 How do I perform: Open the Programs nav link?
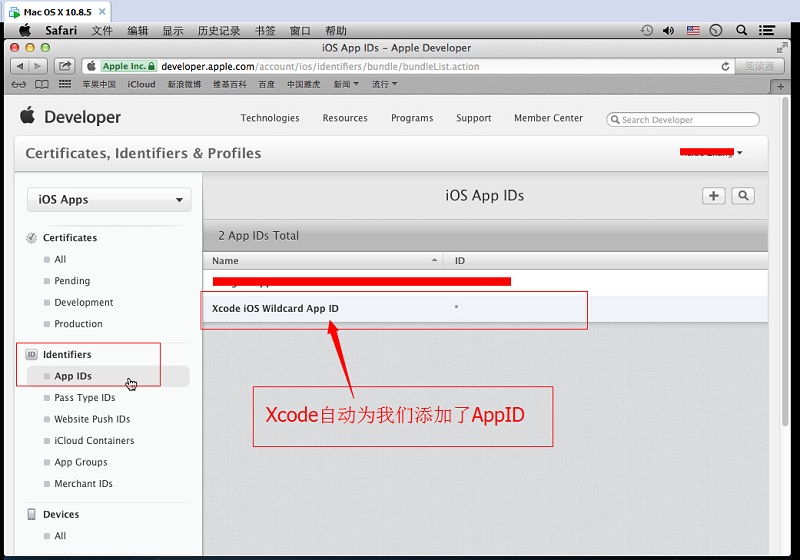[x=412, y=118]
